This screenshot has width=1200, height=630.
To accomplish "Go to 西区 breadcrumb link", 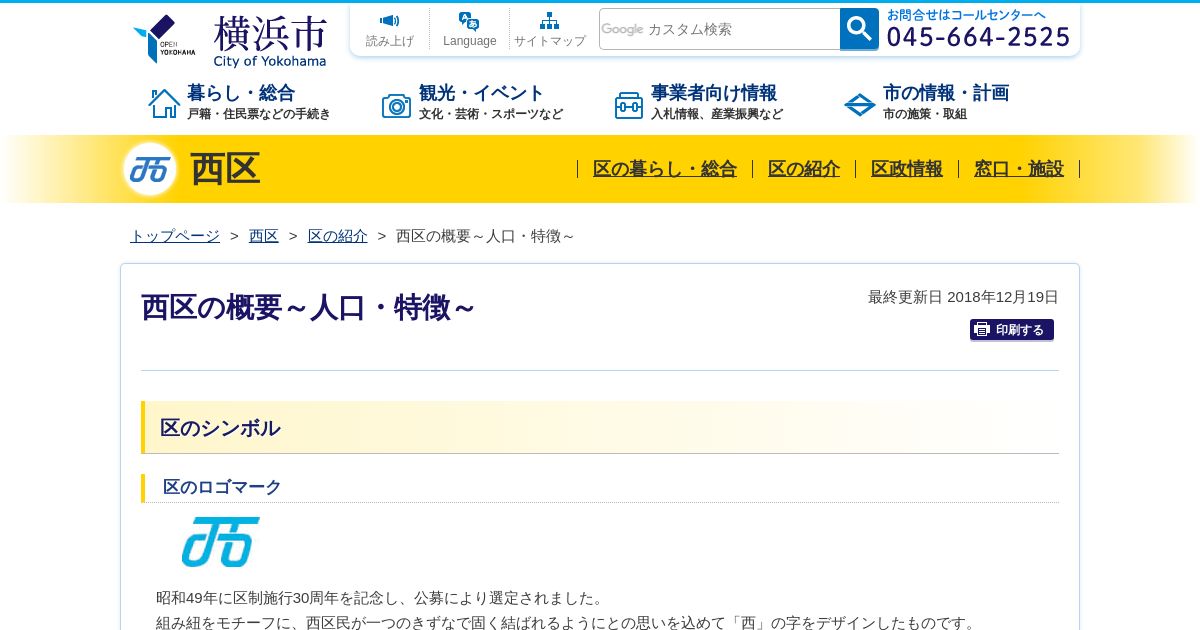I will 264,236.
